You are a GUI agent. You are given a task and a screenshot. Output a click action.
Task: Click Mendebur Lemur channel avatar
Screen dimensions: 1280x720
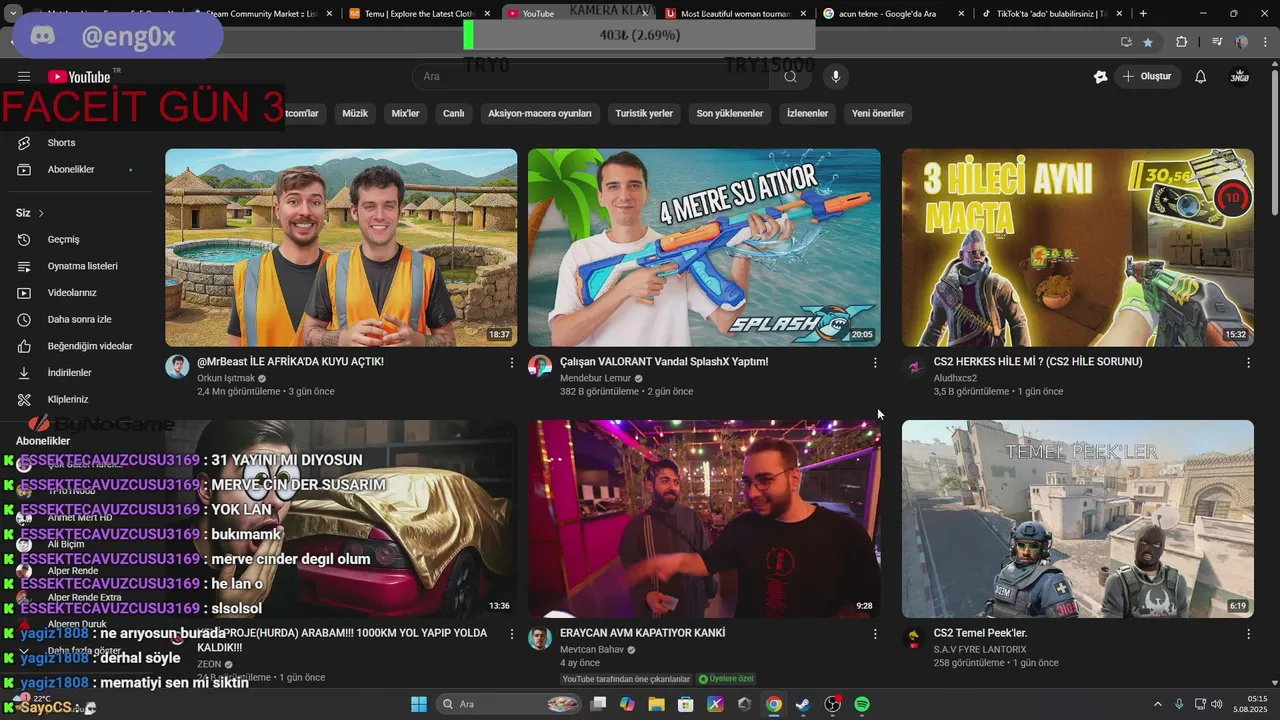pyautogui.click(x=540, y=366)
